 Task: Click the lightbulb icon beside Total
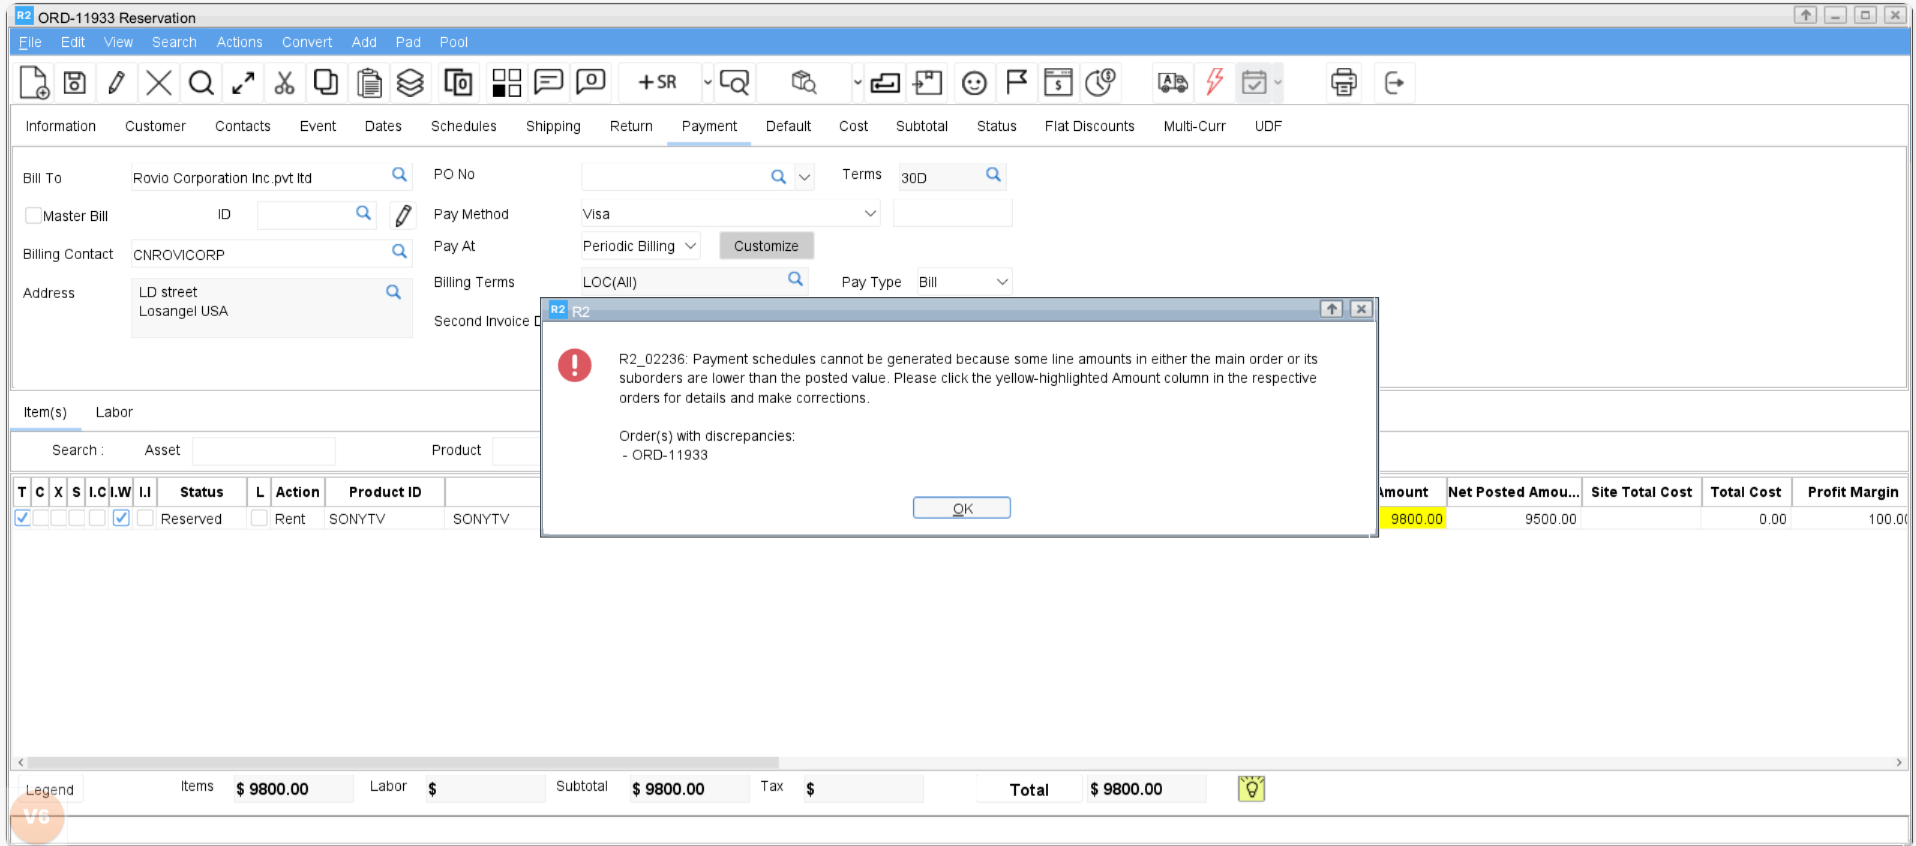point(1251,789)
